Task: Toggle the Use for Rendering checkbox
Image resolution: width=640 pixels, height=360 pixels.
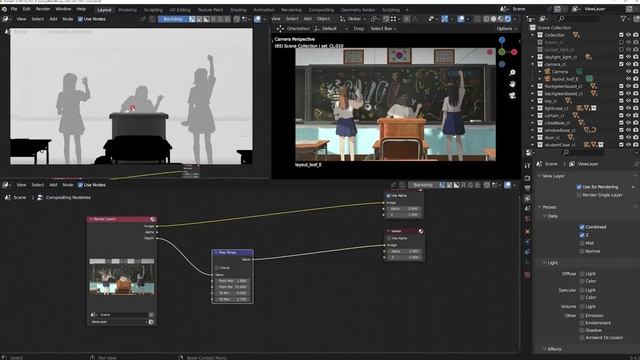Action: tap(579, 187)
